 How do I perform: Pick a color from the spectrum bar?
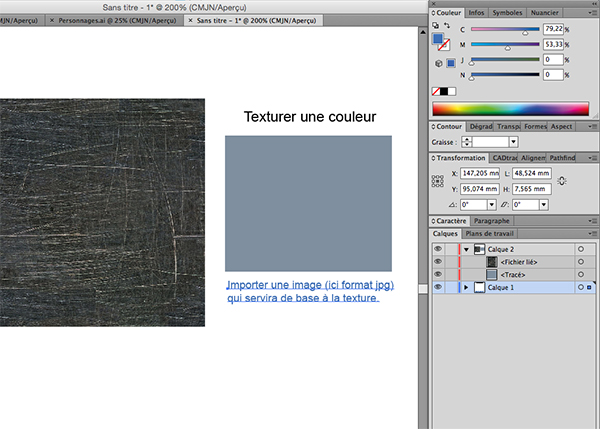510,107
